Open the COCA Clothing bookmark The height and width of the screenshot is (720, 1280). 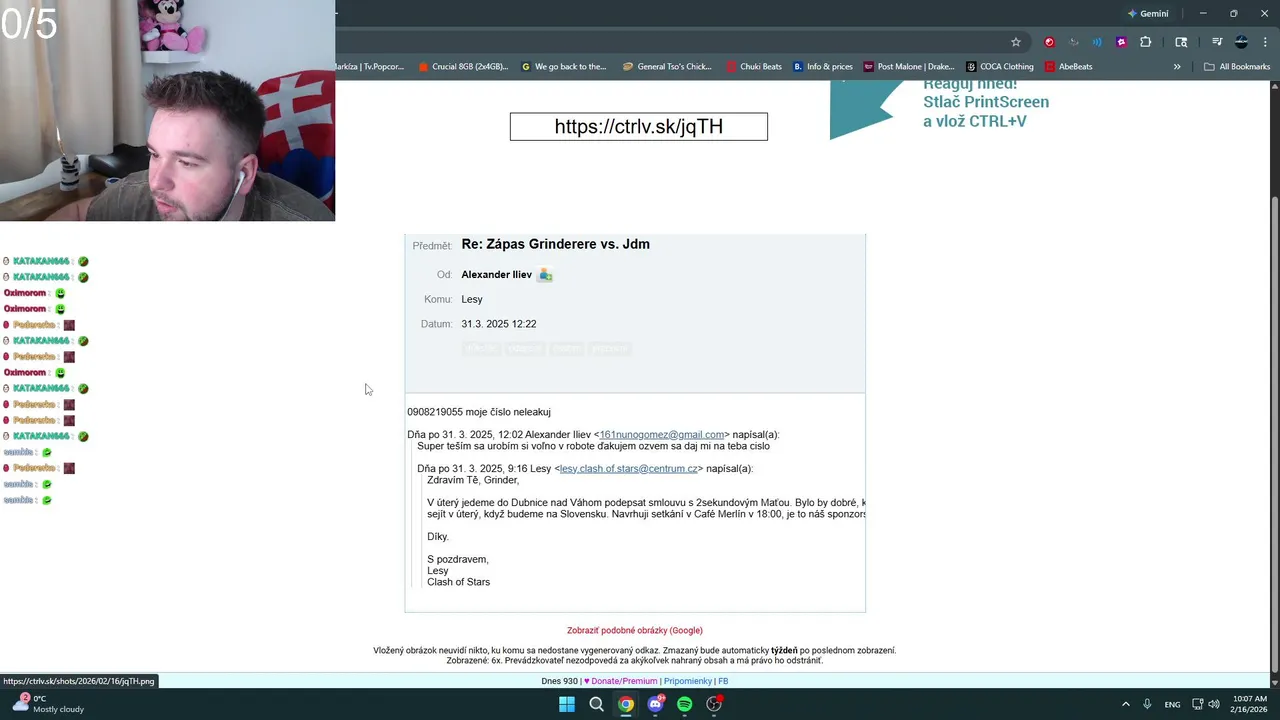pyautogui.click(x=1000, y=67)
